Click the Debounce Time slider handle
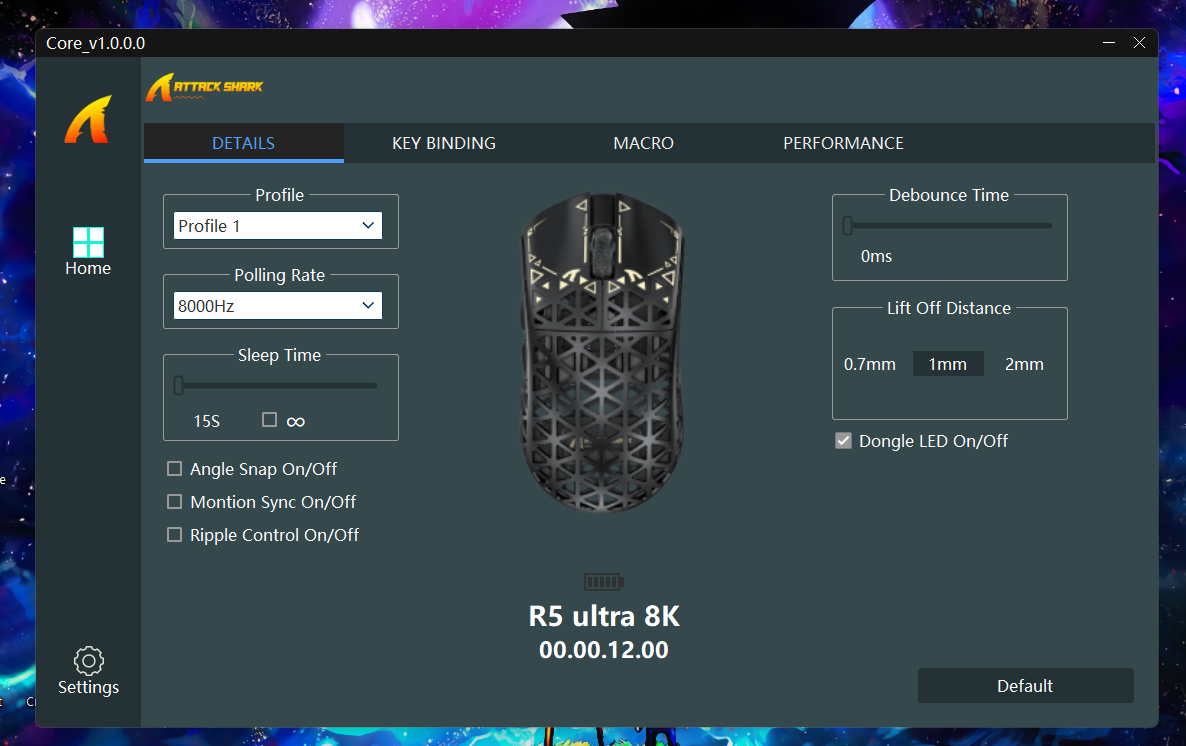This screenshot has height=746, width=1186. click(x=848, y=225)
